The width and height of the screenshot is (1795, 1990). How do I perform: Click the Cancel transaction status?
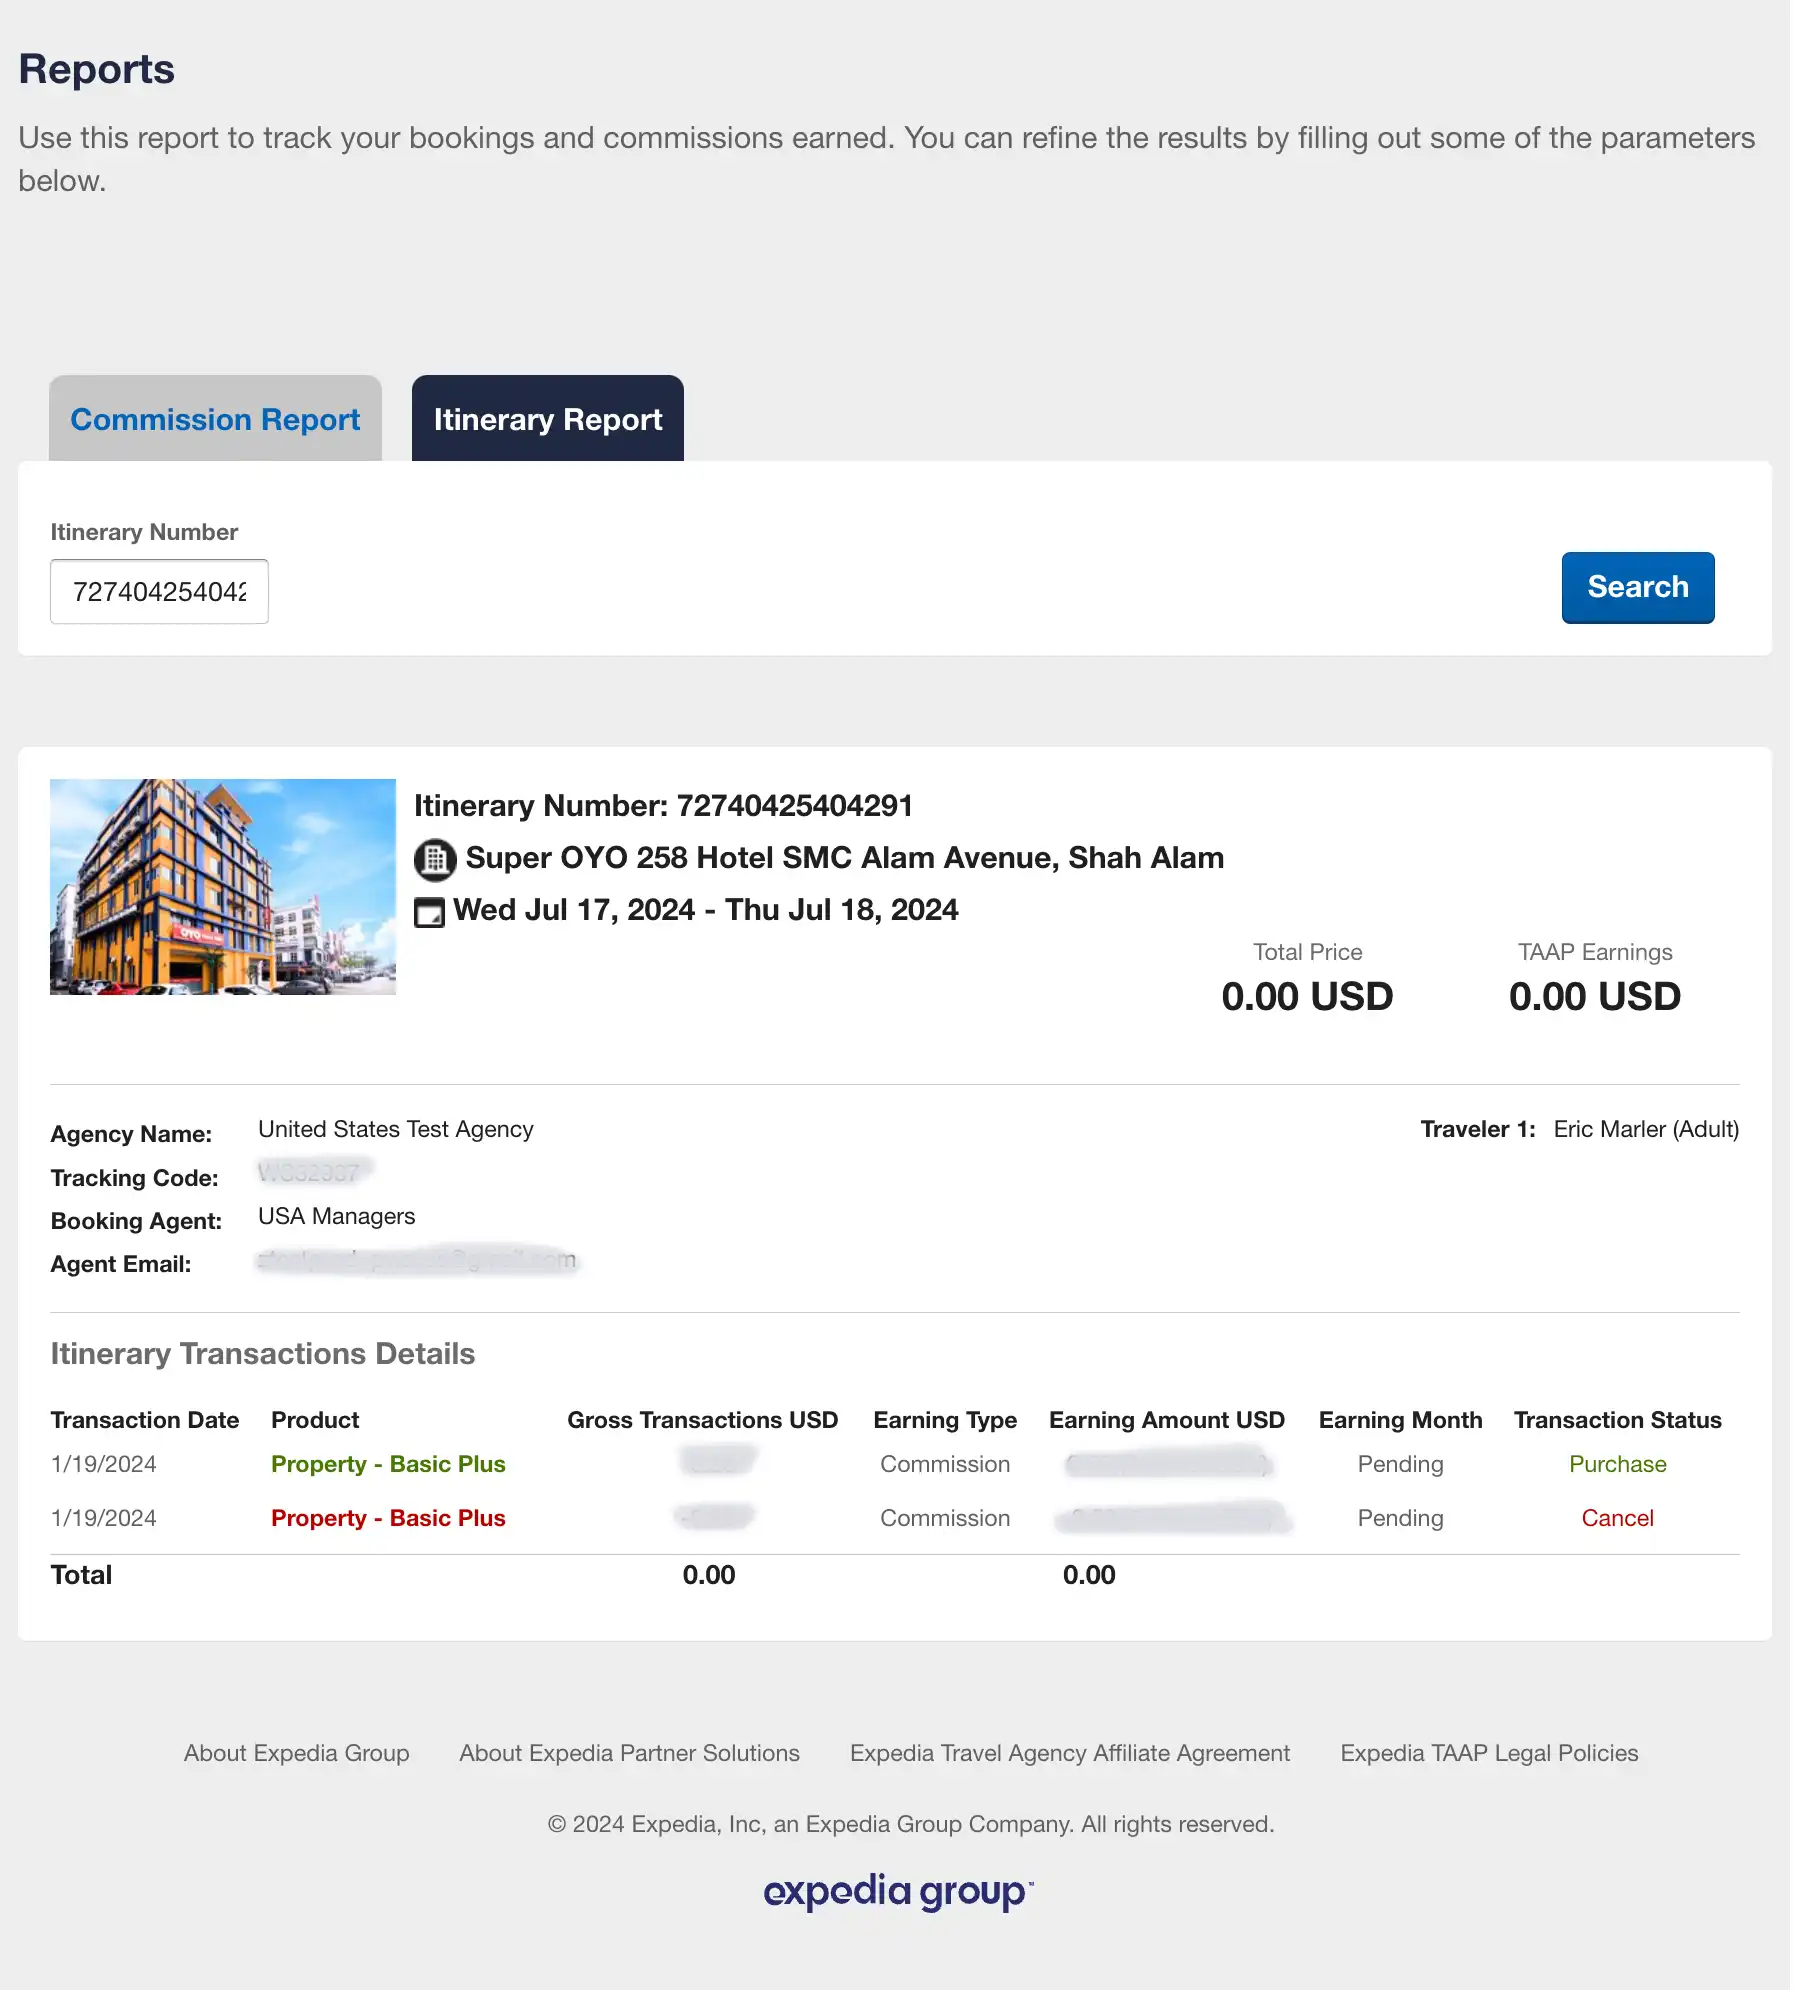[x=1617, y=1518]
